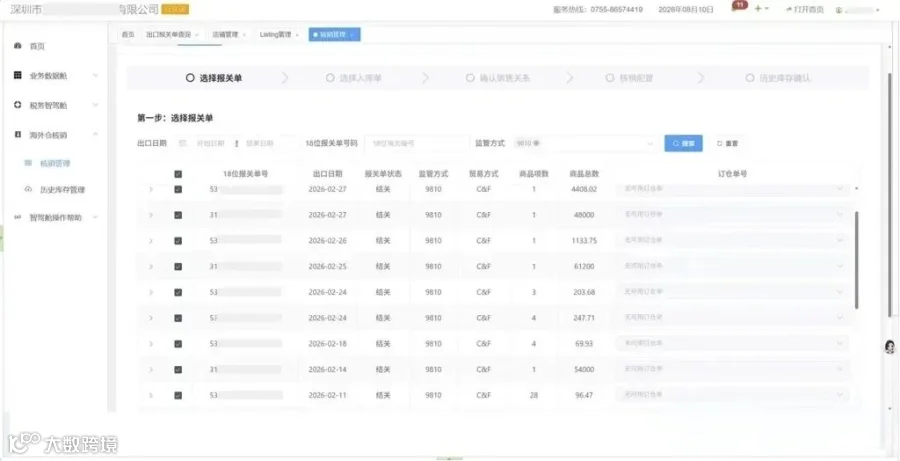Click the calendar icon in 出口日期 field
The width and height of the screenshot is (900, 461).
[183, 143]
